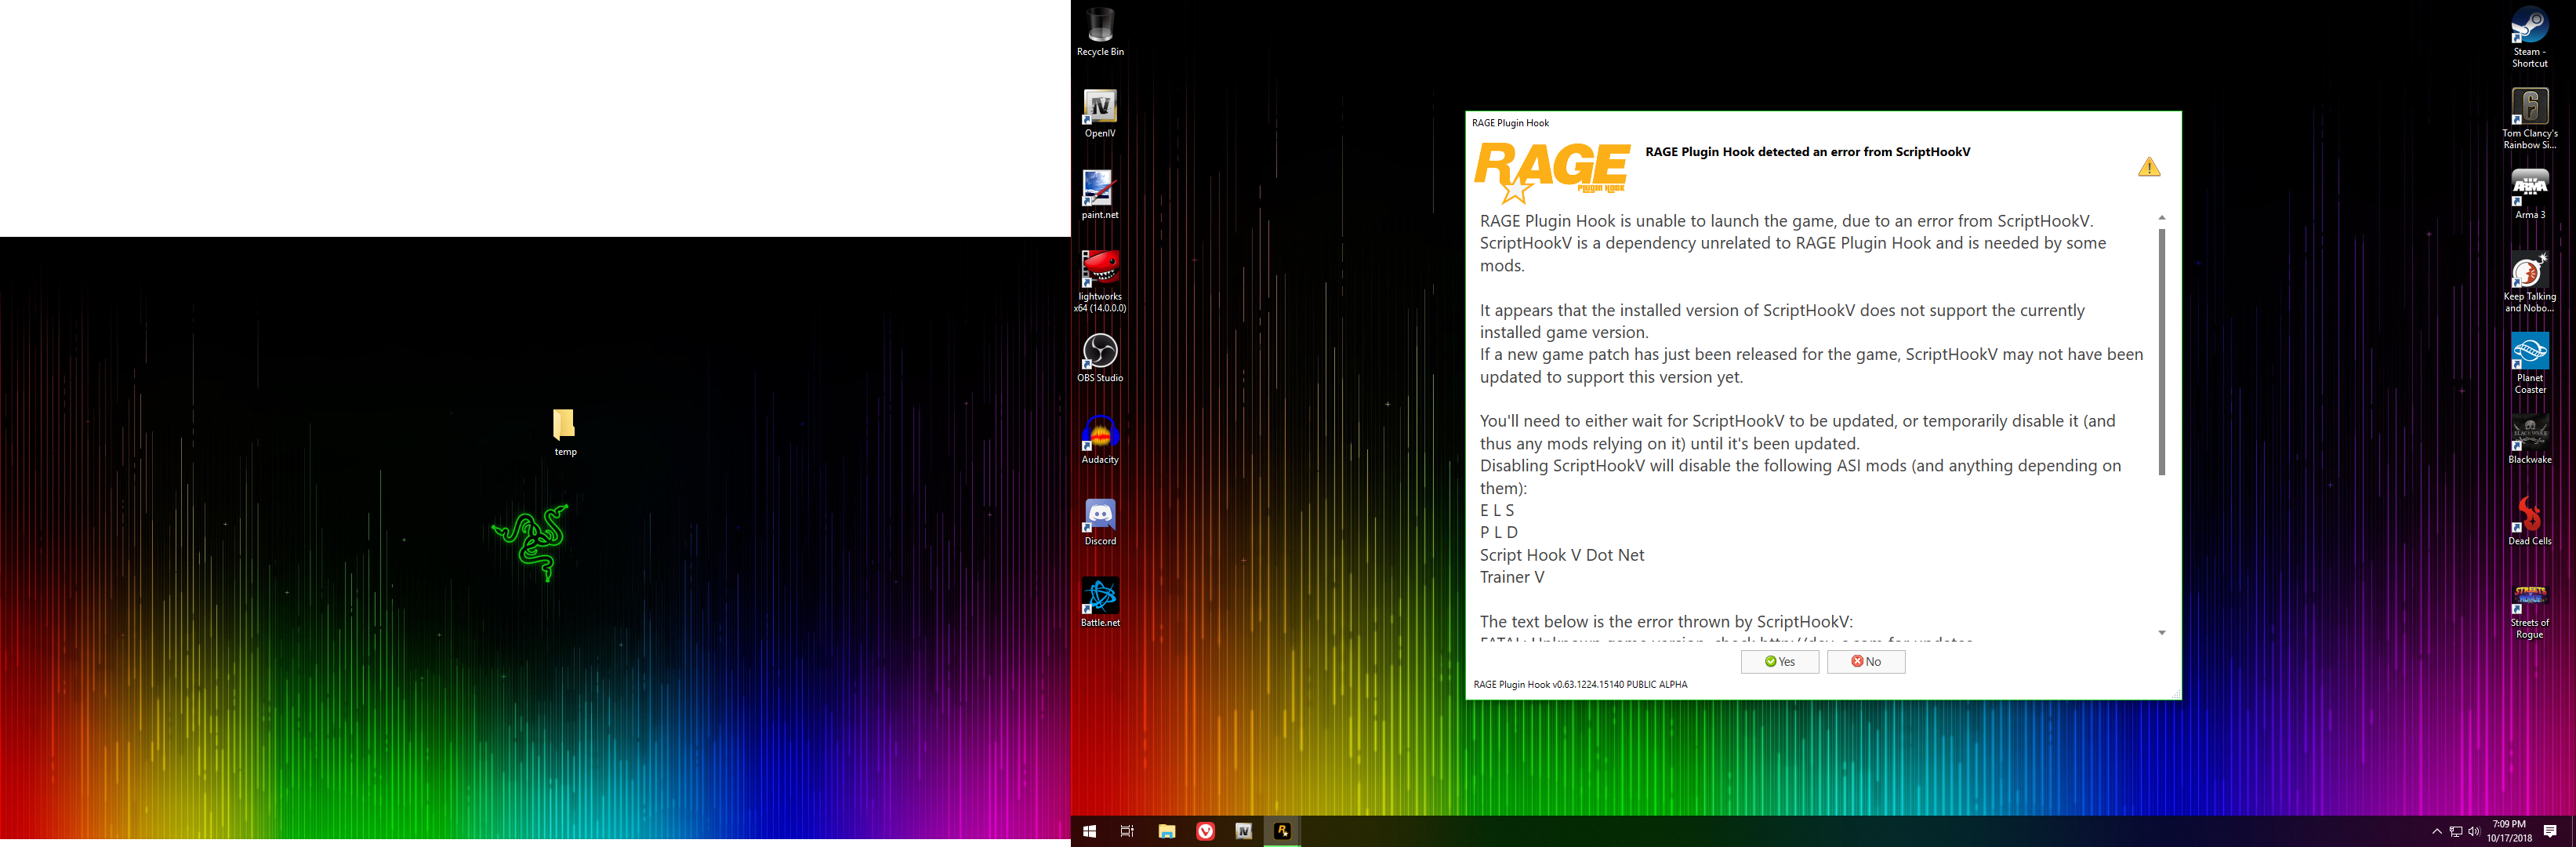Select the temp folder on desktop

pos(564,427)
